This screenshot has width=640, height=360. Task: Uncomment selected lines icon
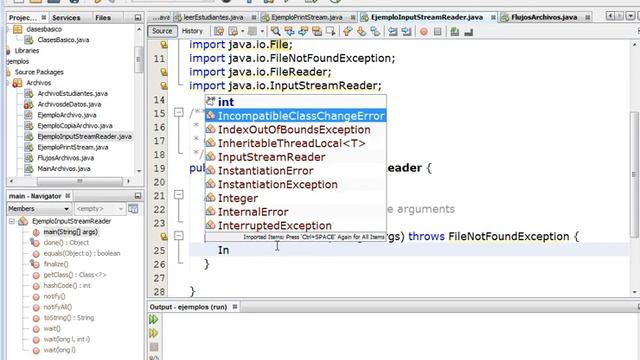[x=469, y=31]
